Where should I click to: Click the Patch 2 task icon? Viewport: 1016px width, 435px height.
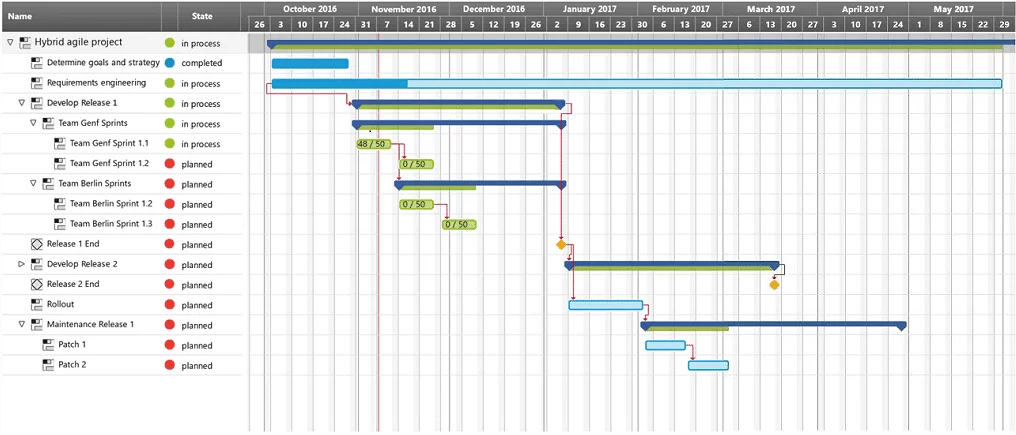coord(49,365)
